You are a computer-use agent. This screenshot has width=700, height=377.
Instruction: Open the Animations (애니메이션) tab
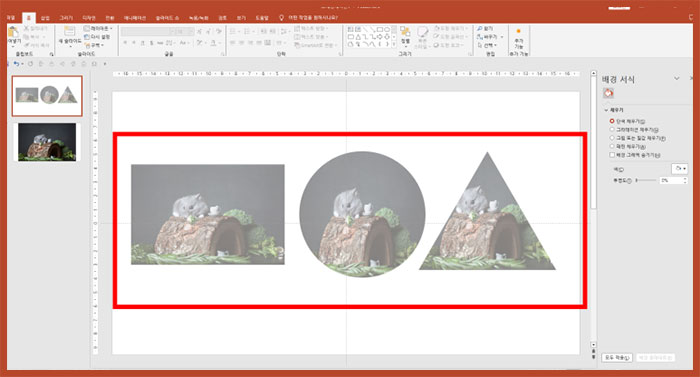(135, 18)
